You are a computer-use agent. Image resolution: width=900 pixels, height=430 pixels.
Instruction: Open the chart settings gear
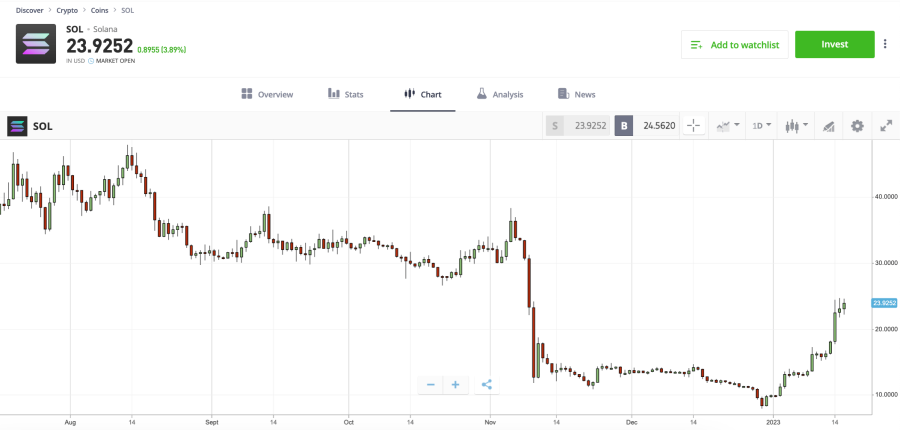pyautogui.click(x=857, y=126)
